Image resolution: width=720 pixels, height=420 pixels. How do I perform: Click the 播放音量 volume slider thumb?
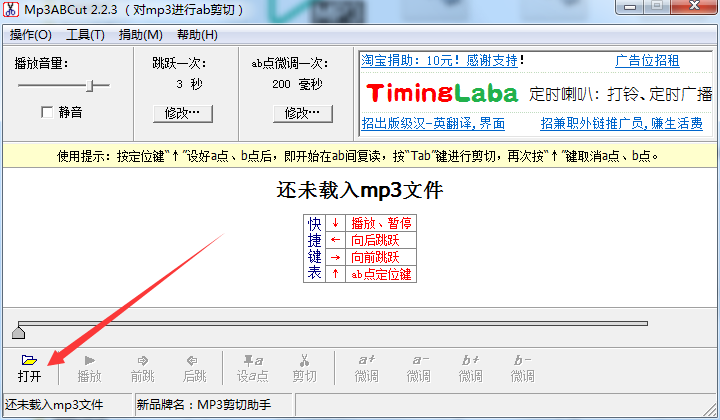[90, 85]
